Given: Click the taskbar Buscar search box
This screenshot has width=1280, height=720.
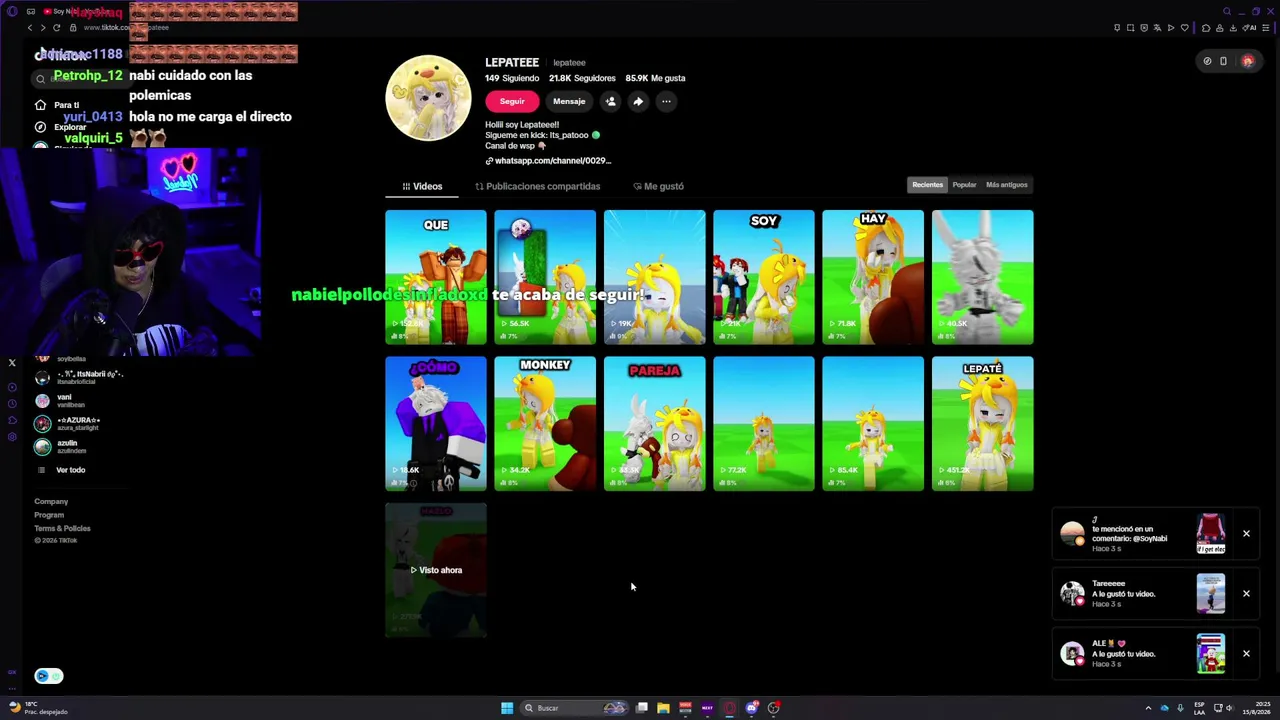Looking at the screenshot, I should pos(574,708).
